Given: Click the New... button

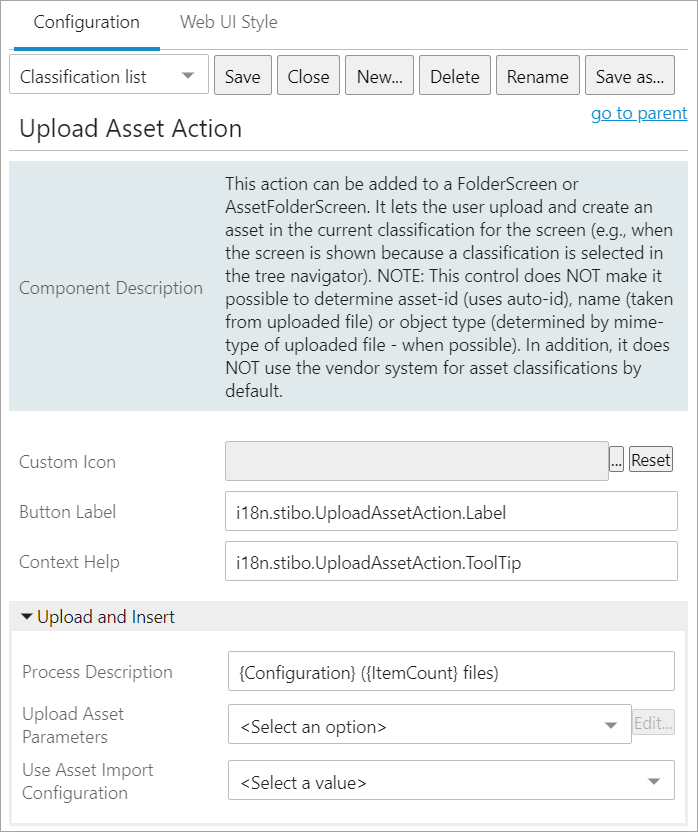Looking at the screenshot, I should 379,76.
